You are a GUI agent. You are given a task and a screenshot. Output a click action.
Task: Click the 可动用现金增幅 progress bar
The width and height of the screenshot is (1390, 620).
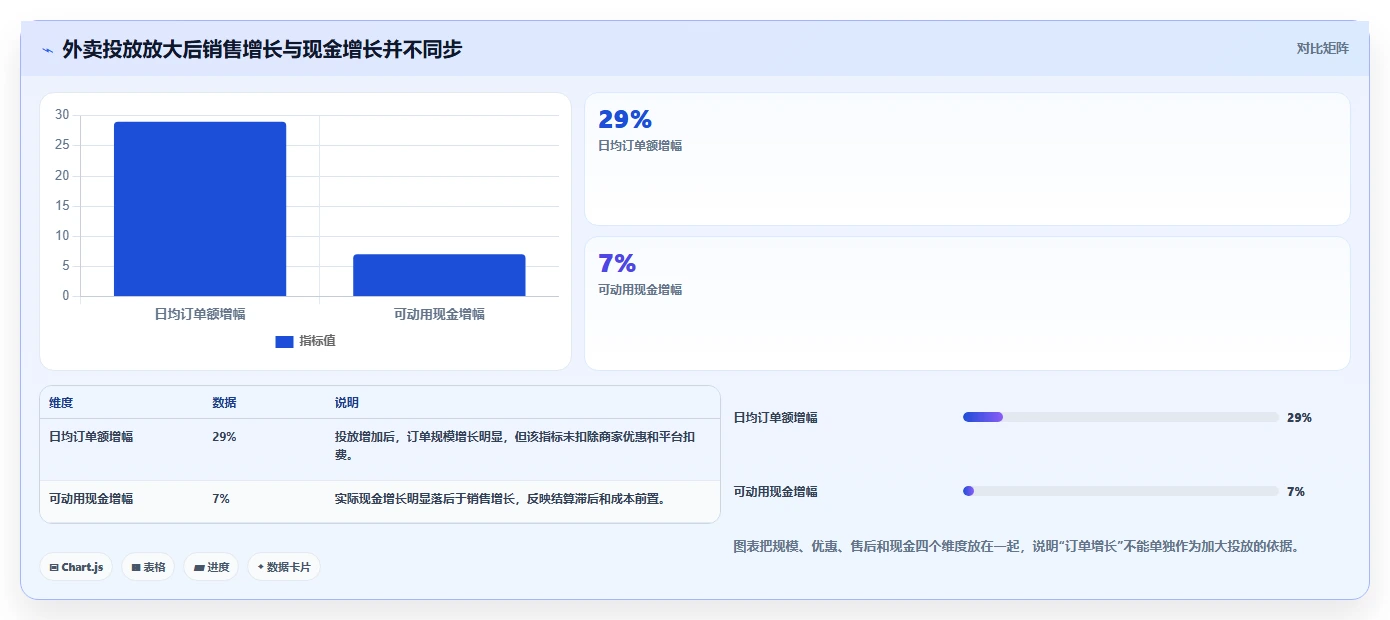(x=1121, y=491)
